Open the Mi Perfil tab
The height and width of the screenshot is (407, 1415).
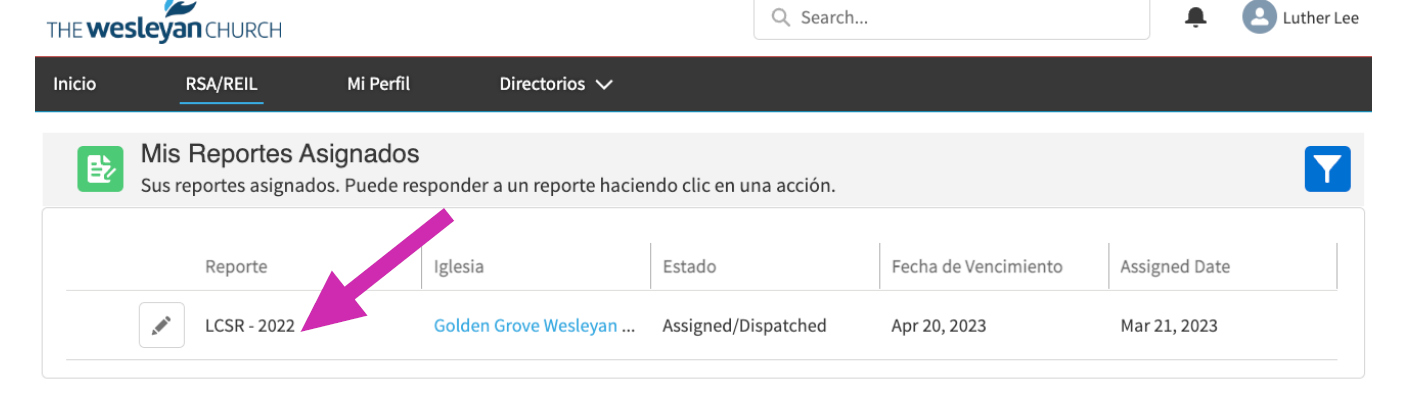pyautogui.click(x=378, y=84)
